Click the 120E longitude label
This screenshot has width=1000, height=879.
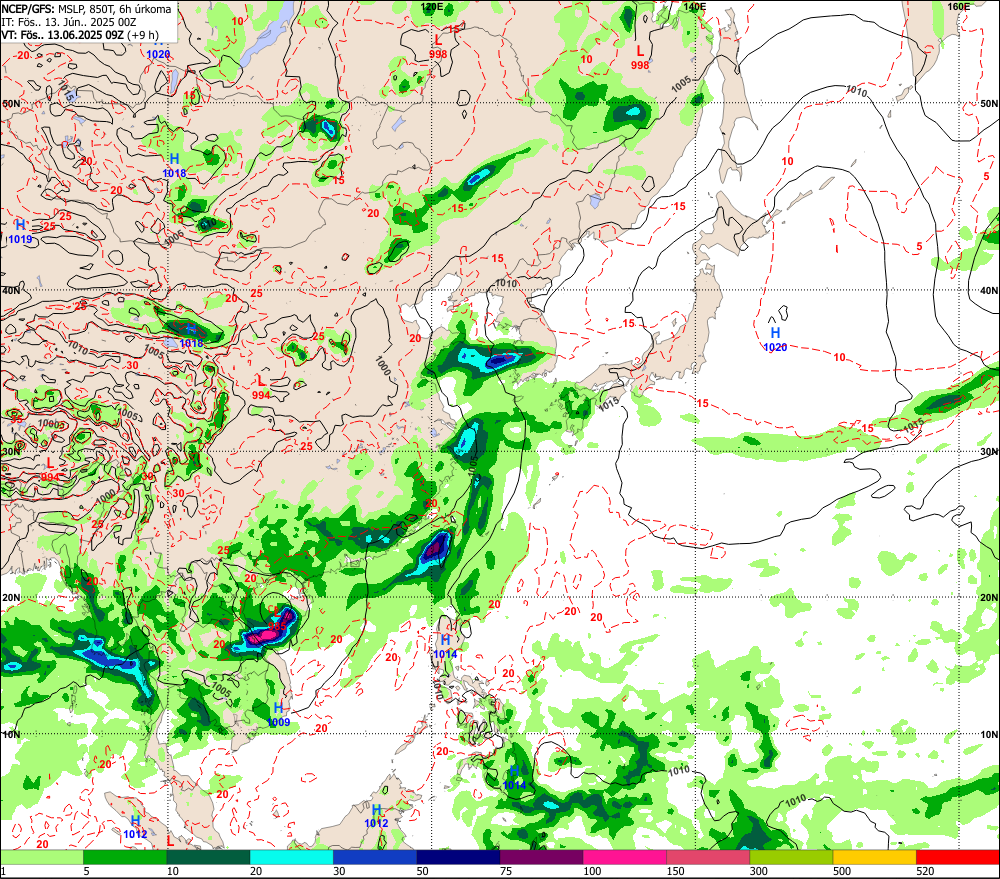click(x=432, y=6)
